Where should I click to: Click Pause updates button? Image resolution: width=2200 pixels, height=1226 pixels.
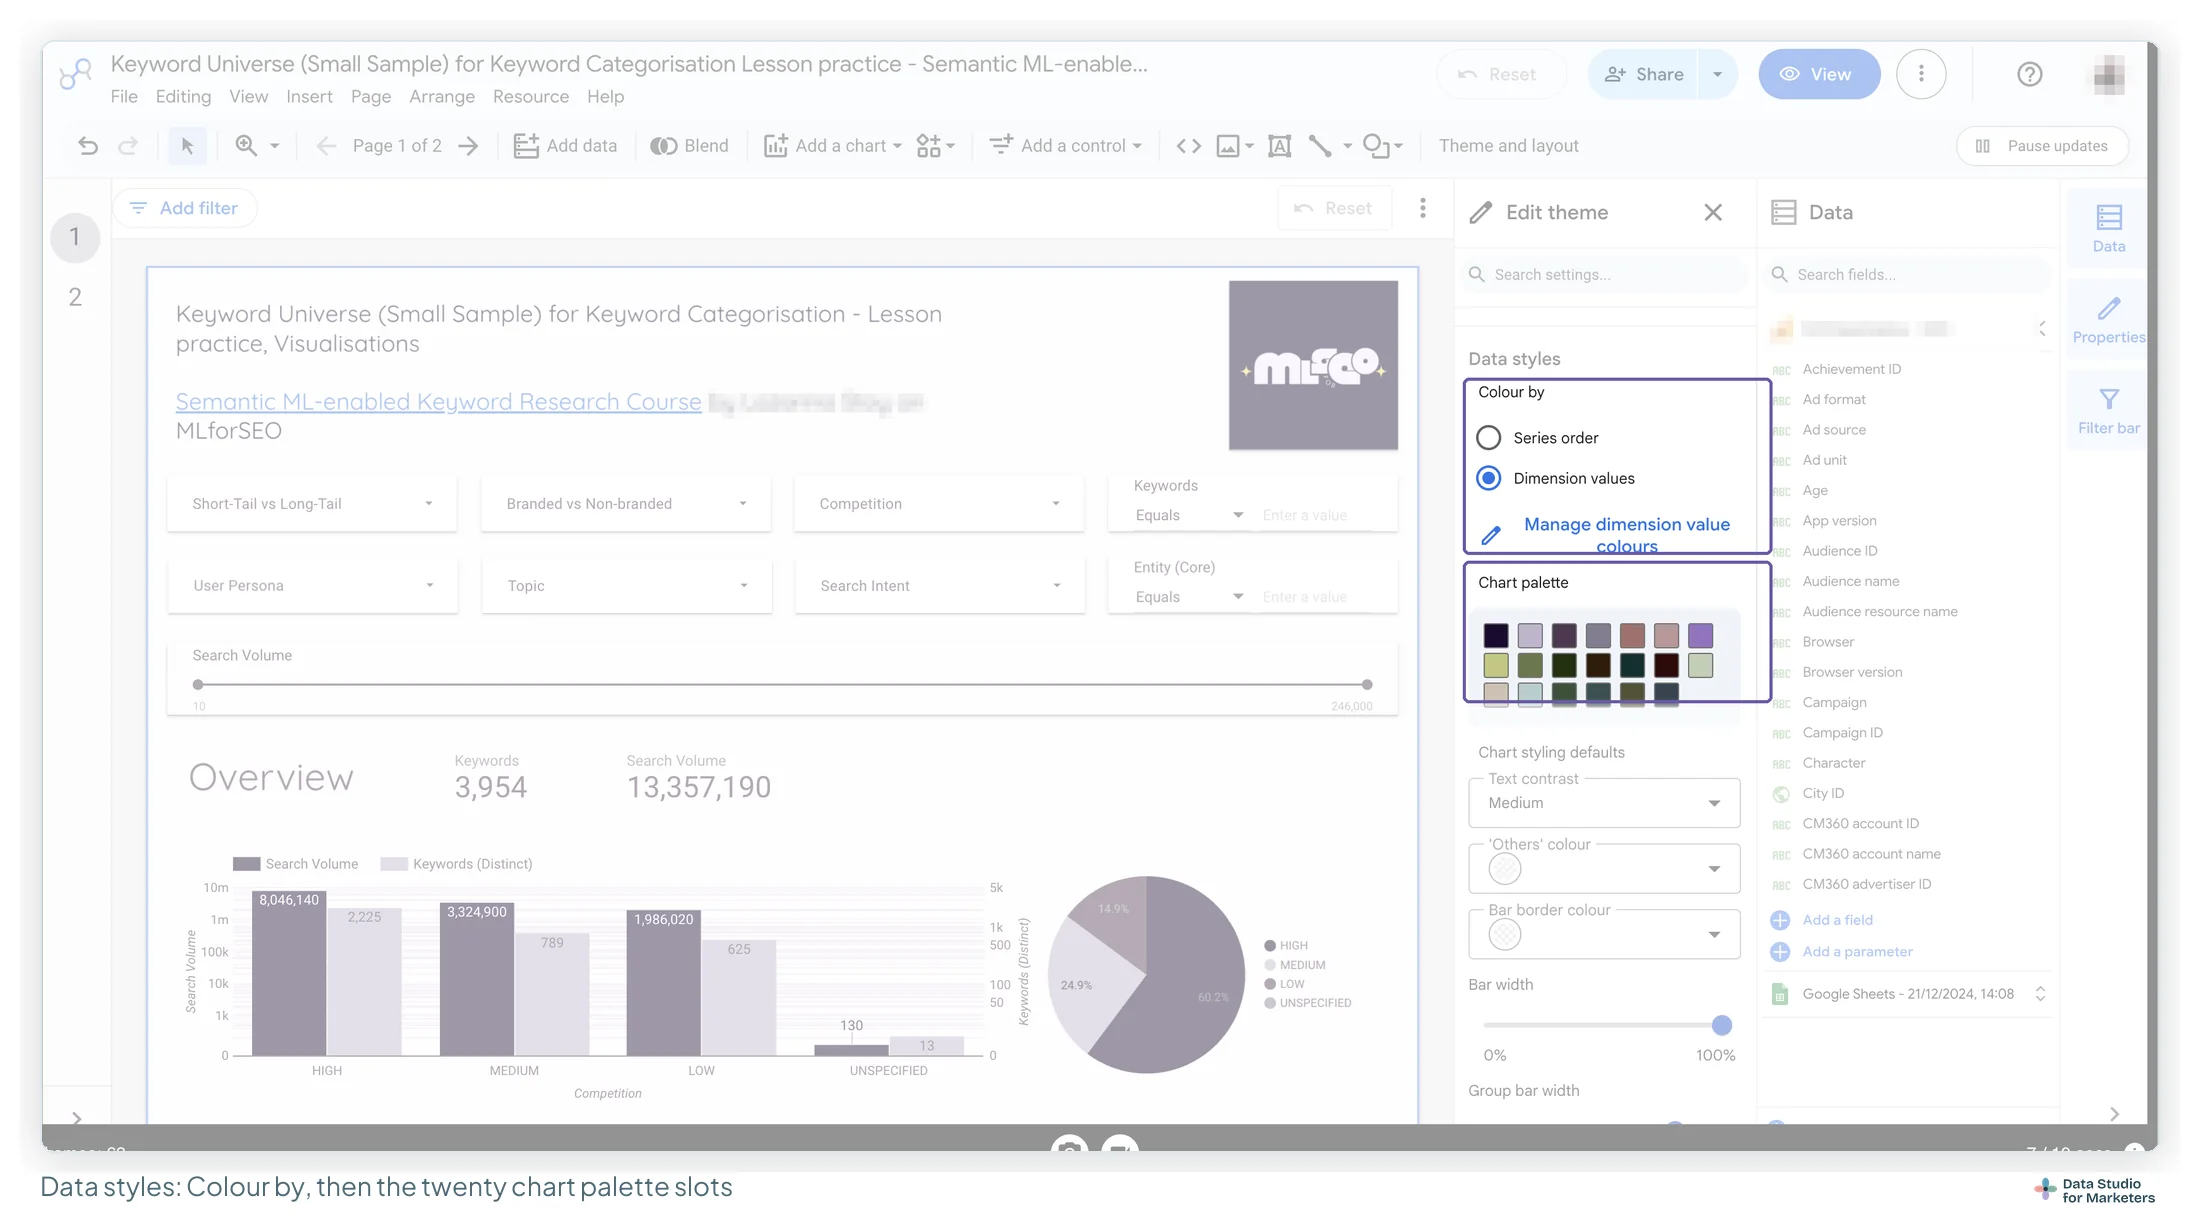pos(2042,146)
